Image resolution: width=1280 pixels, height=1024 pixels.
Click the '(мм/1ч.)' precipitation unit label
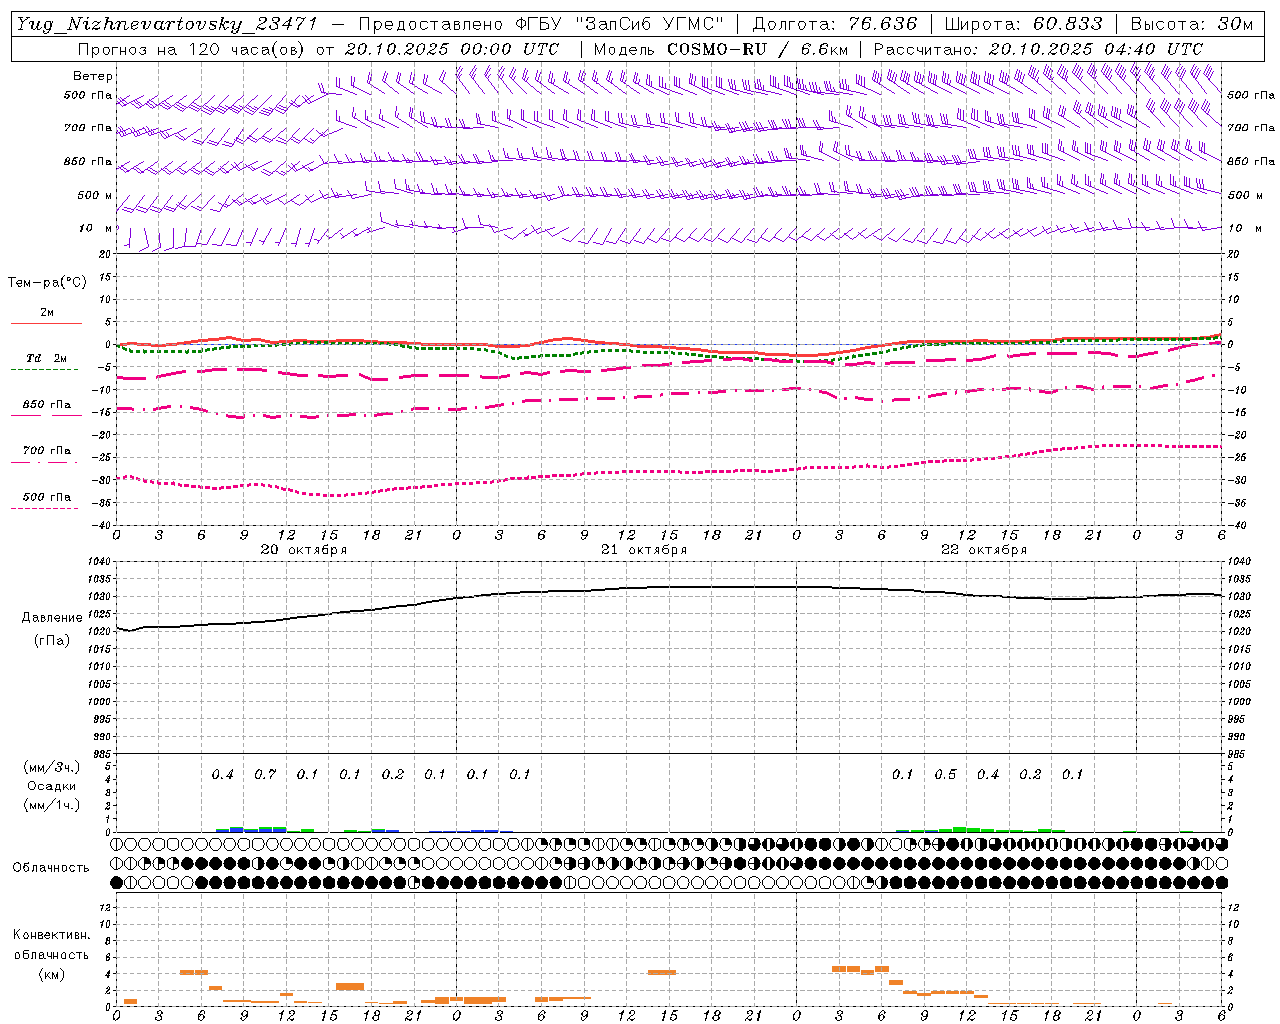pos(52,805)
